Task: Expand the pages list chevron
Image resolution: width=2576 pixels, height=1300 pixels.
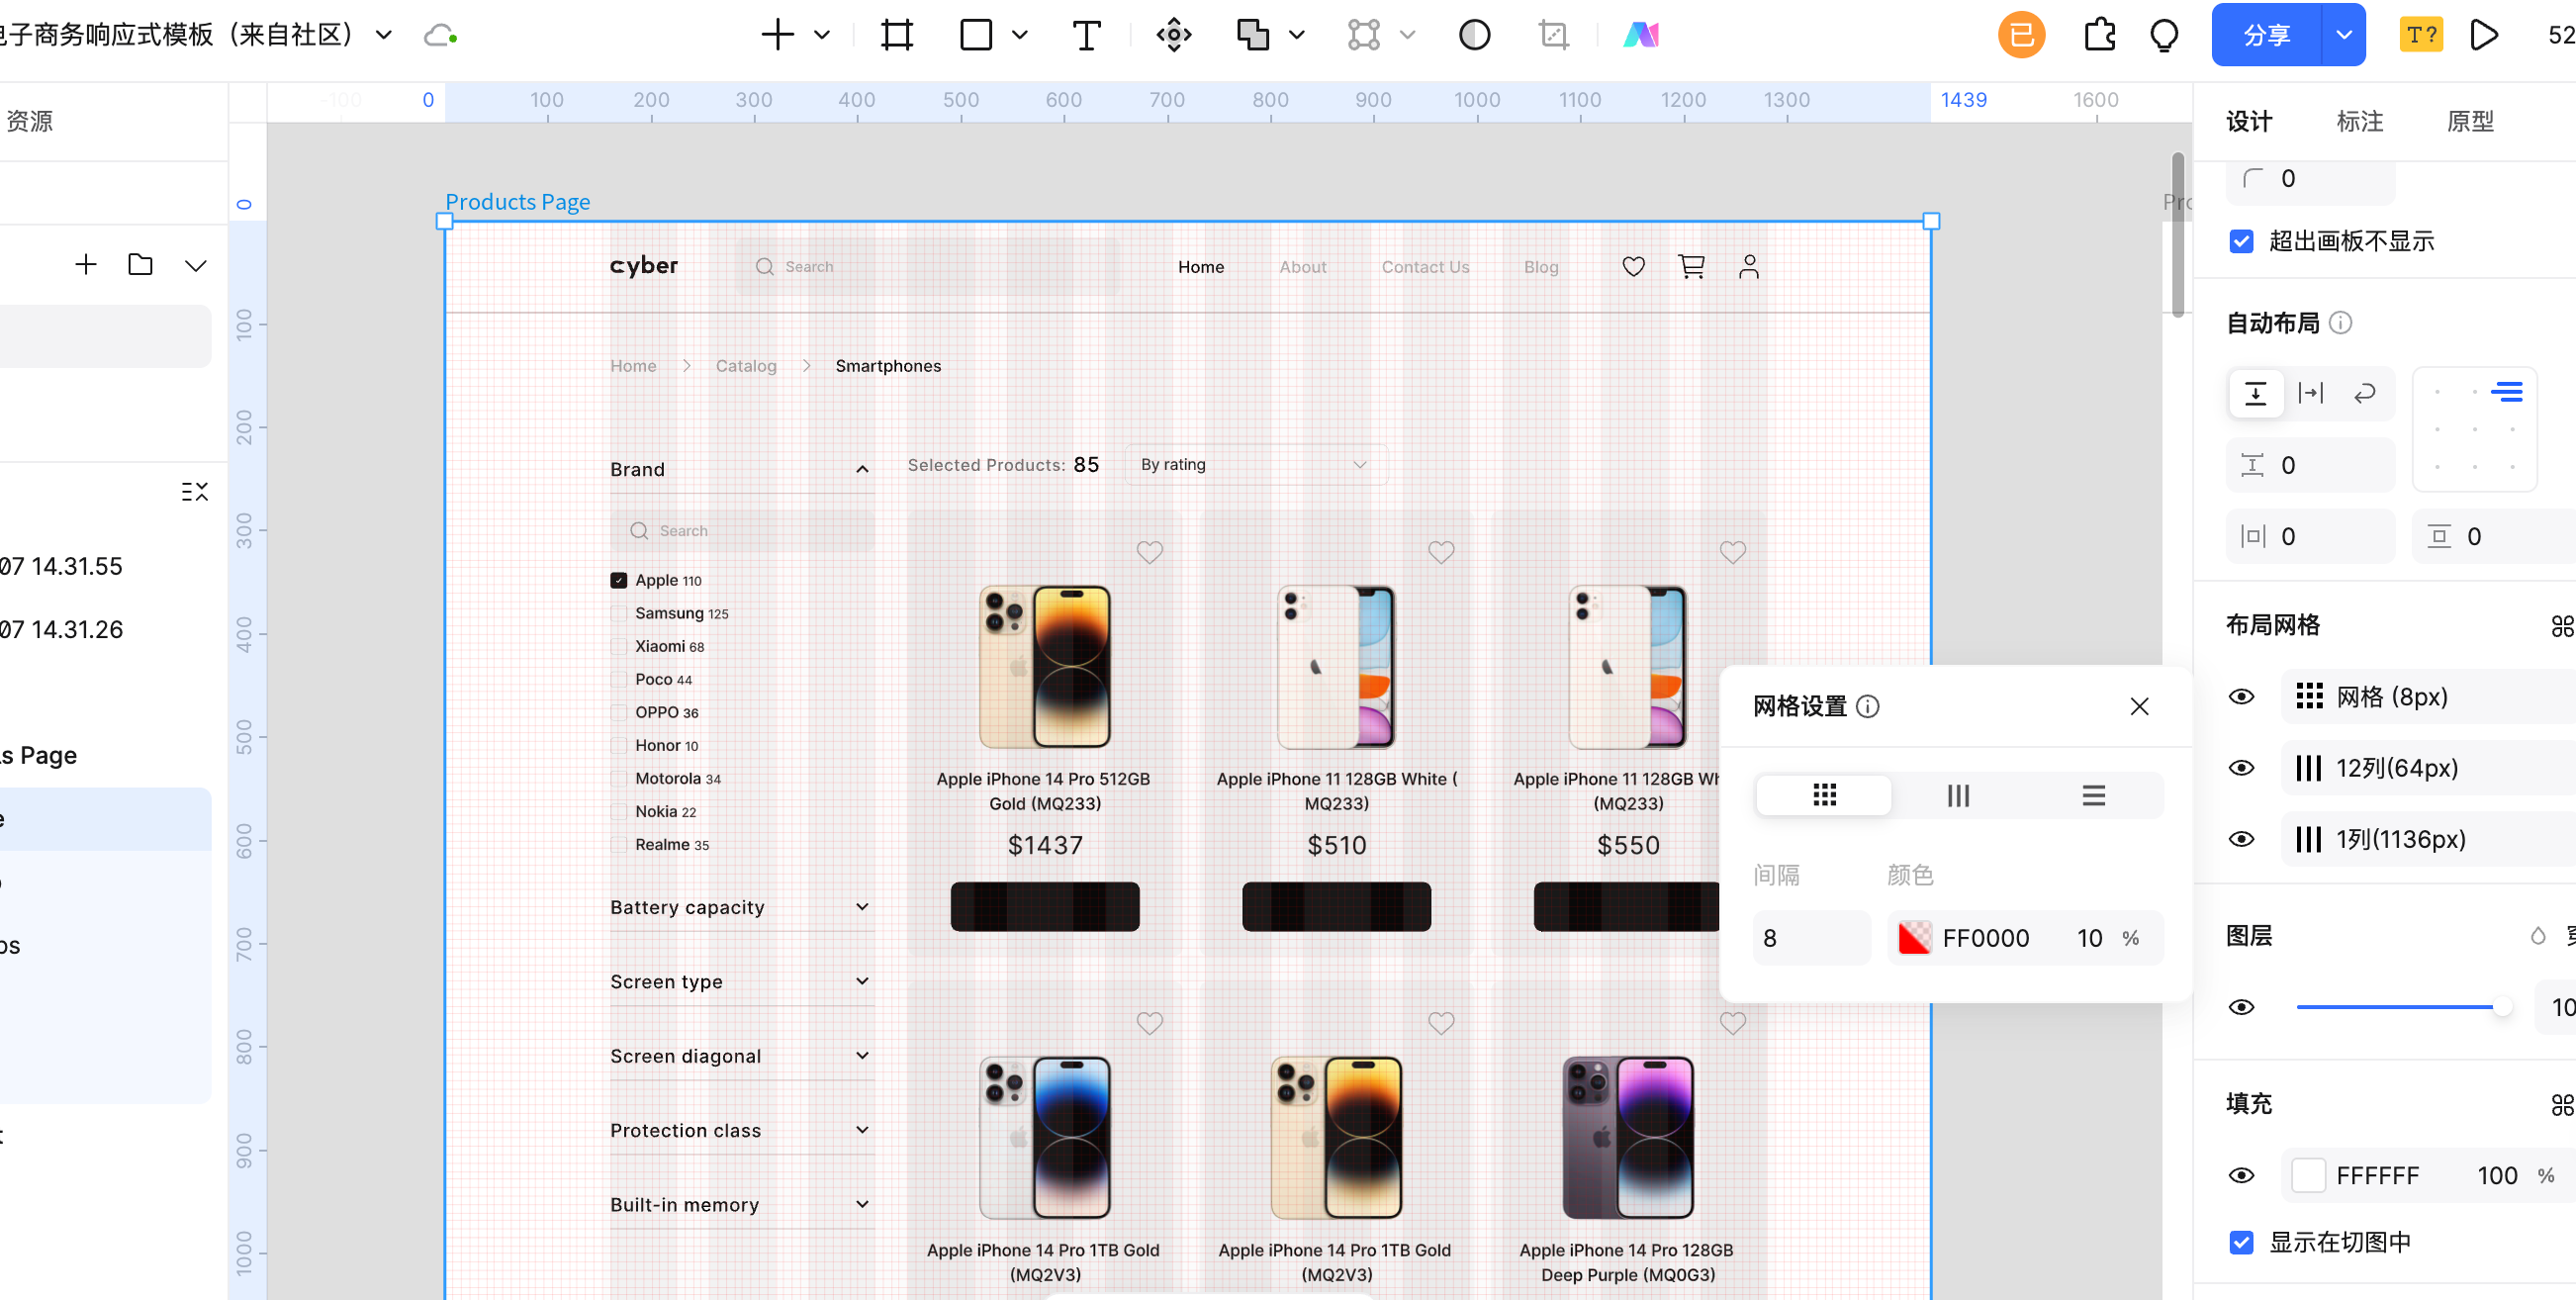Action: coord(195,265)
